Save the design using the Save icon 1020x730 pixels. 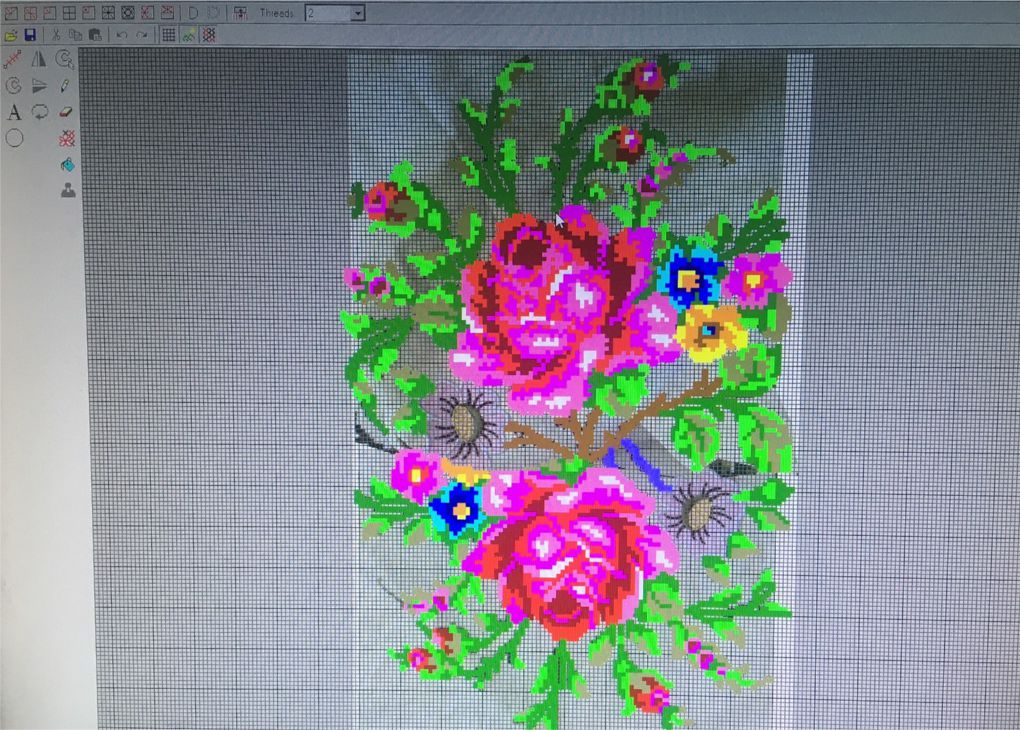pos(30,32)
